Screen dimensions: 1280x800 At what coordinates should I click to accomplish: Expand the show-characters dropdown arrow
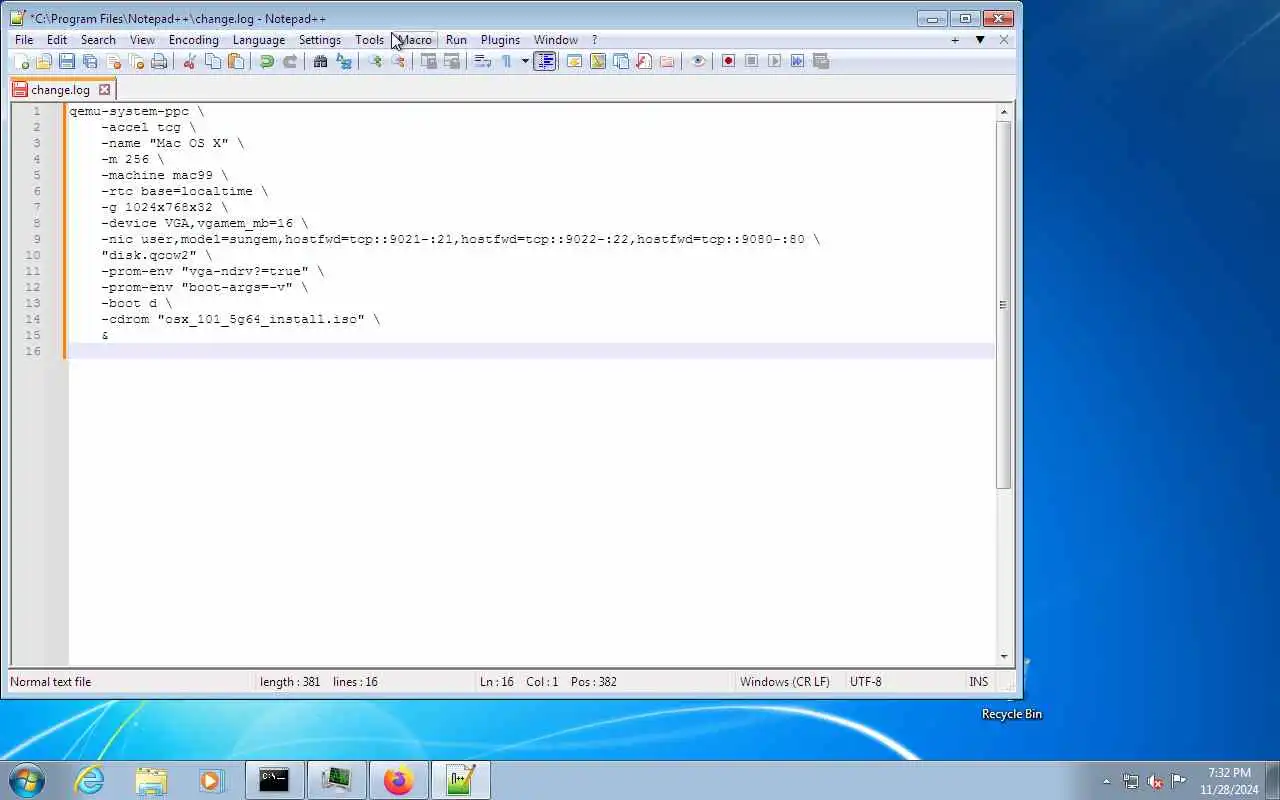[x=524, y=61]
